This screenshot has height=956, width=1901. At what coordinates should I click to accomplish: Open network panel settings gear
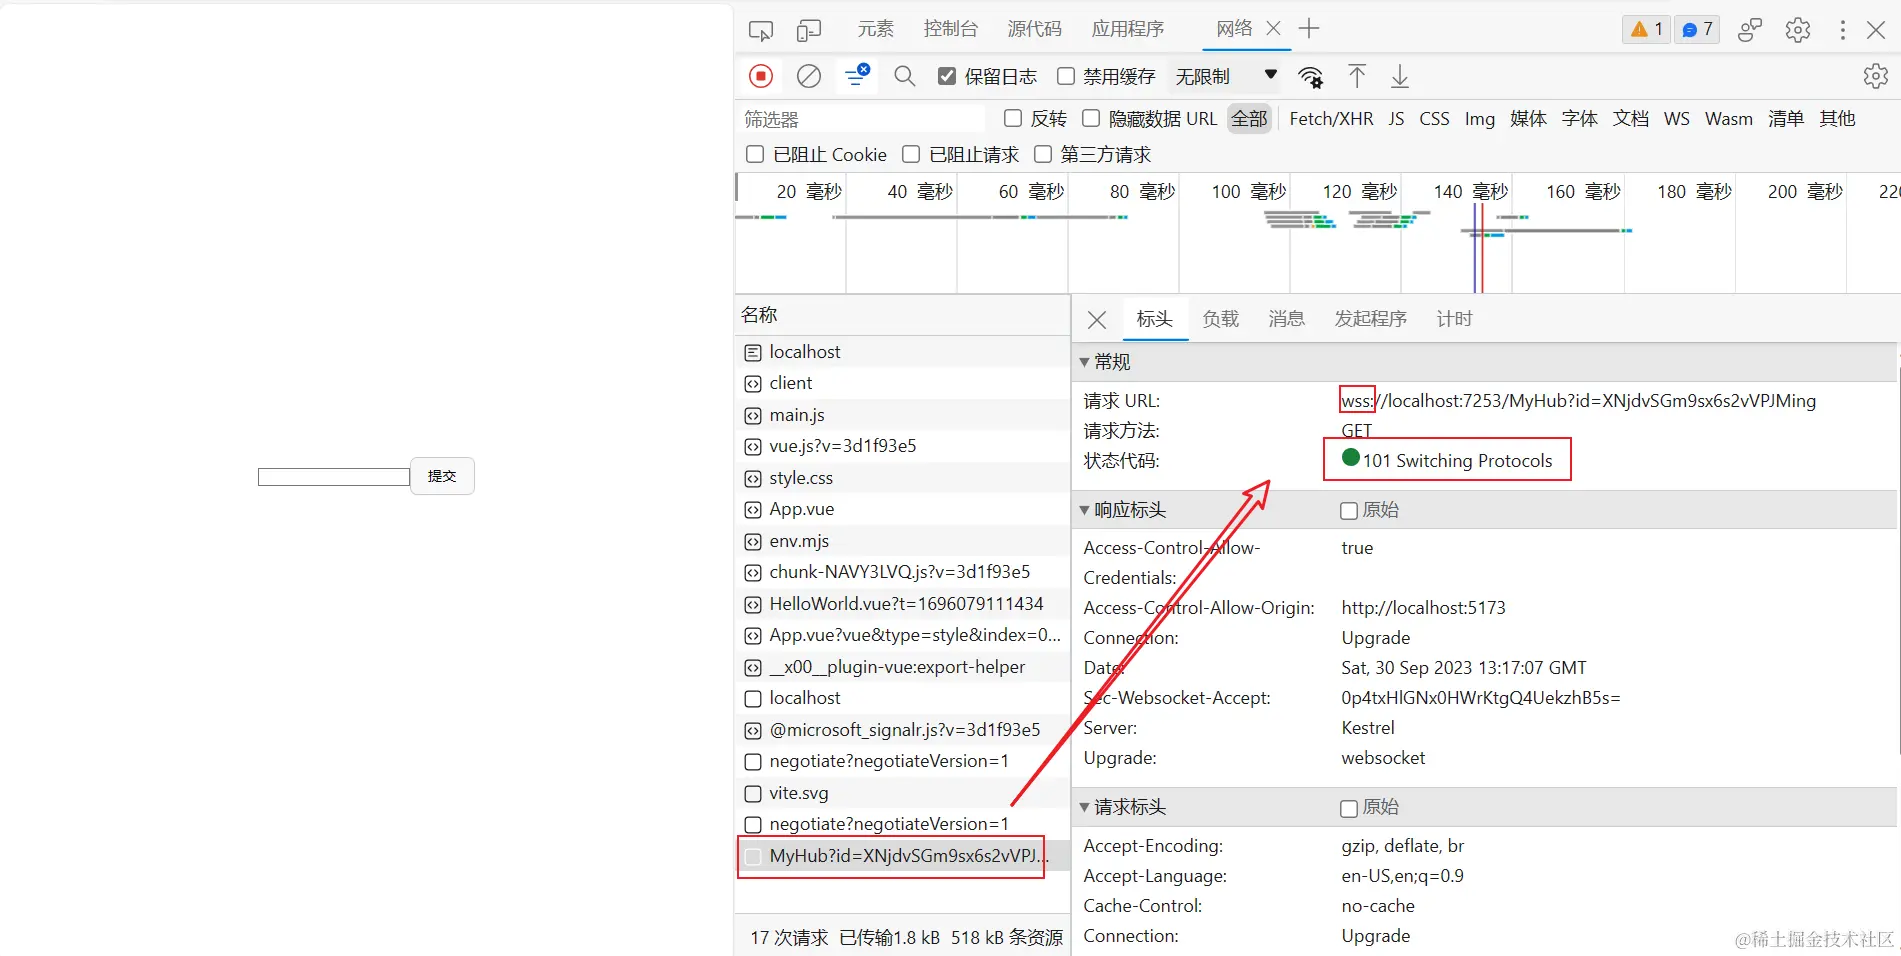tap(1876, 76)
